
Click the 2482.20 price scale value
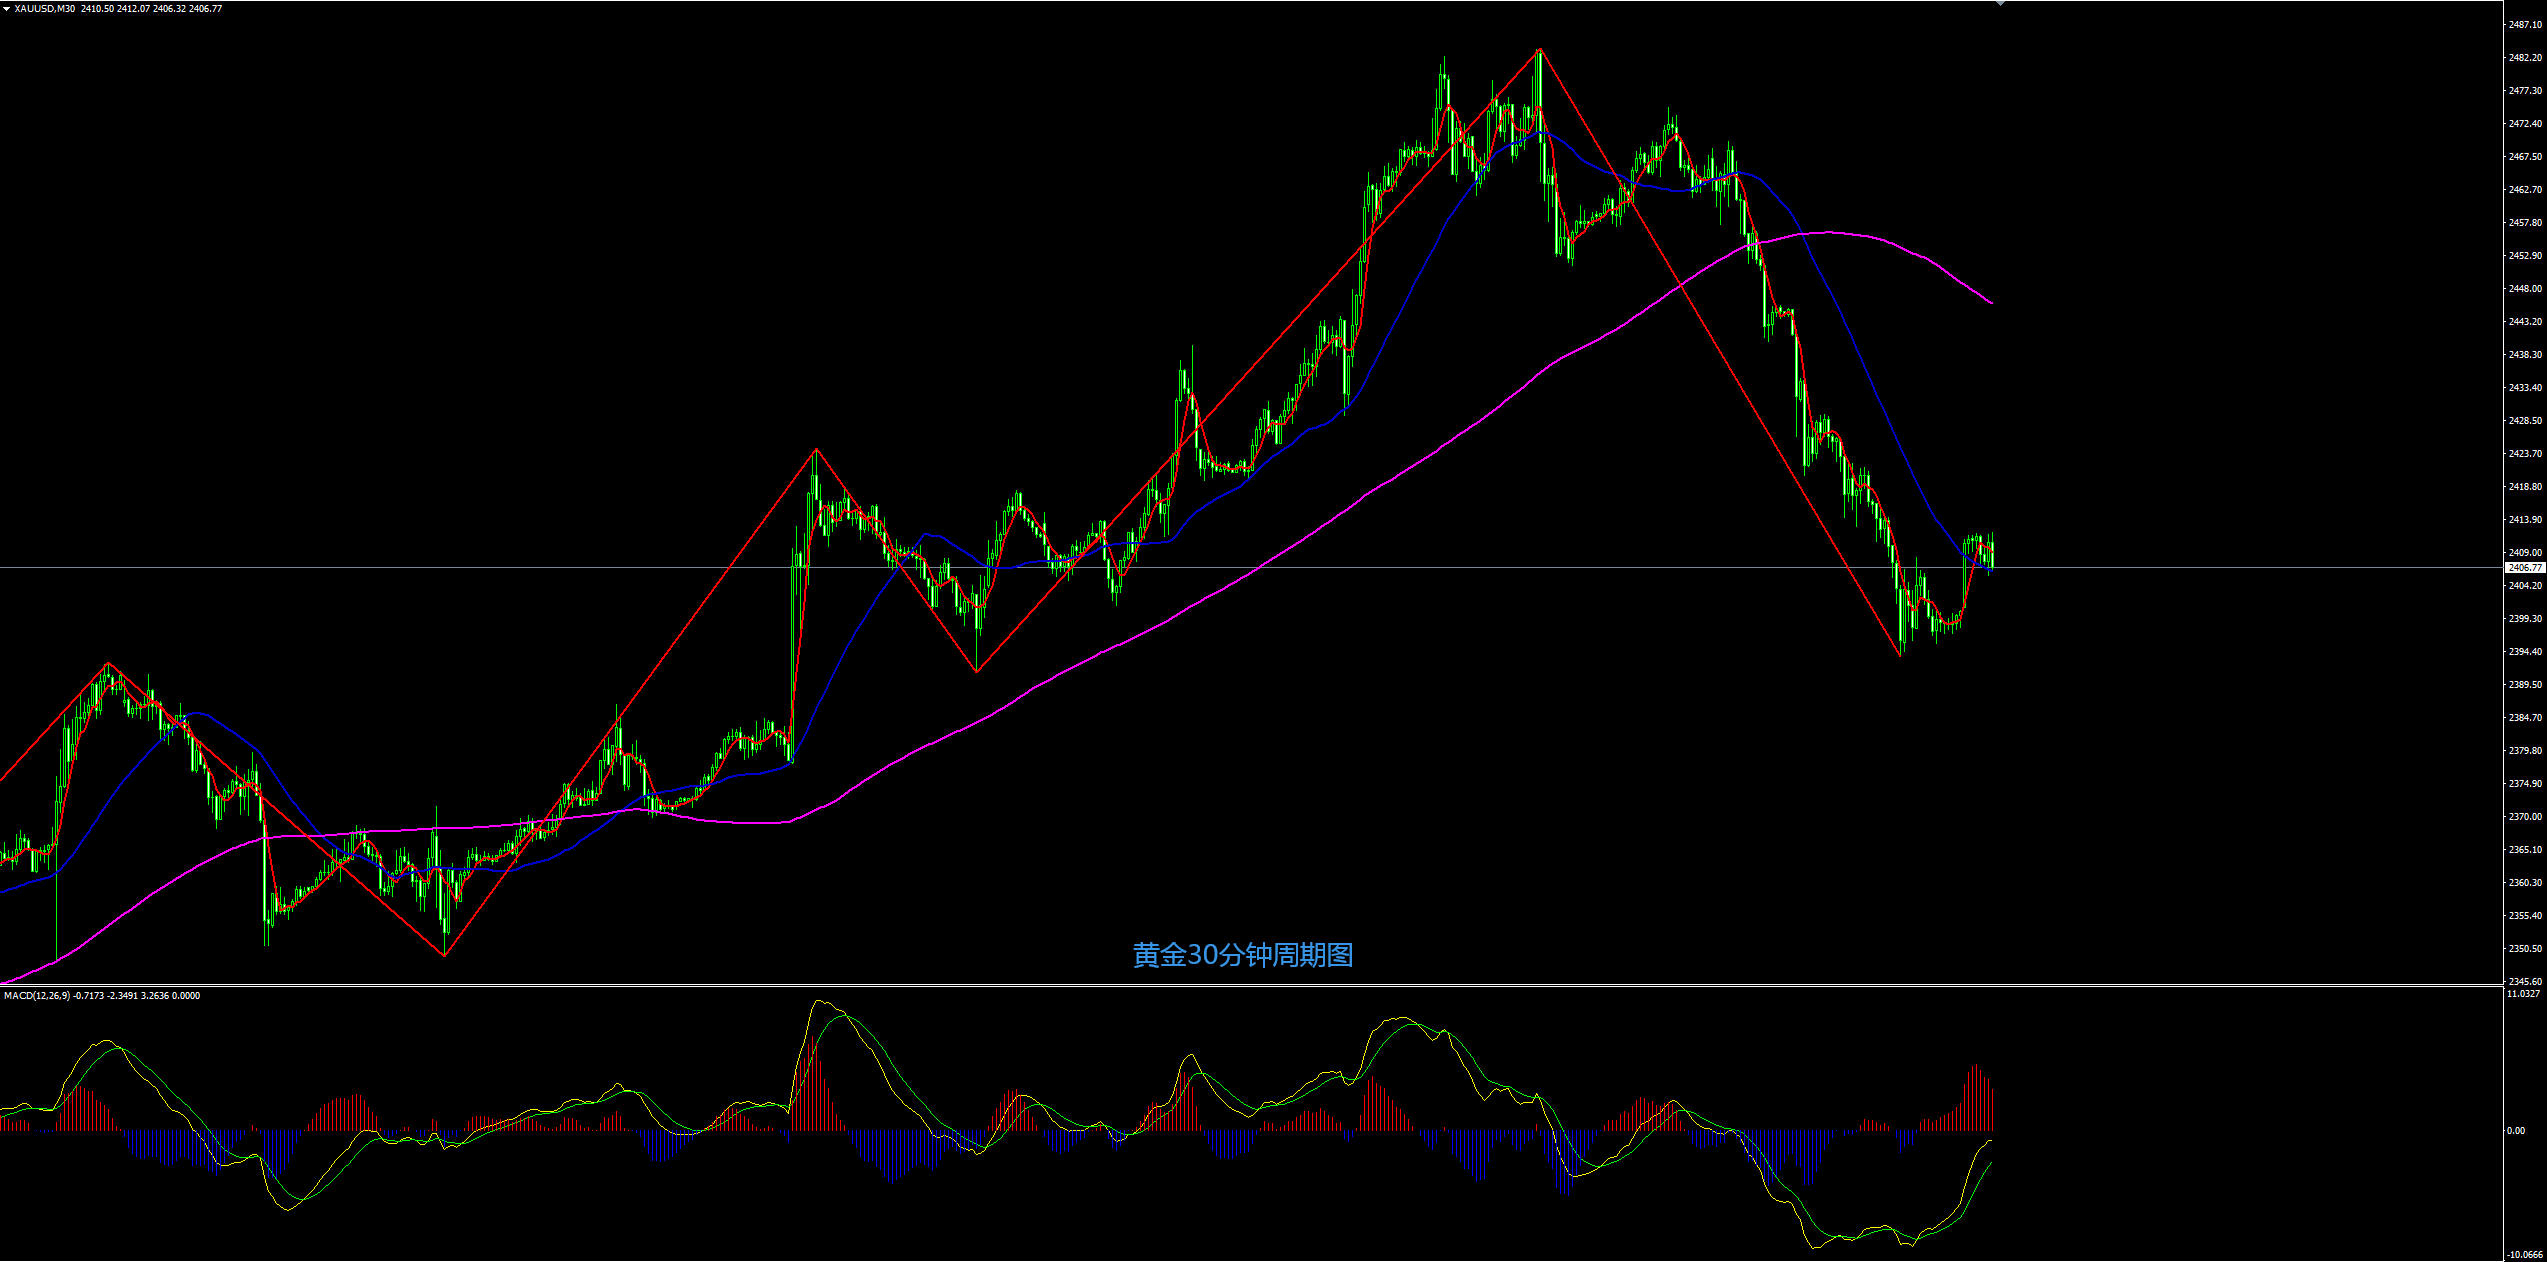pos(2525,58)
